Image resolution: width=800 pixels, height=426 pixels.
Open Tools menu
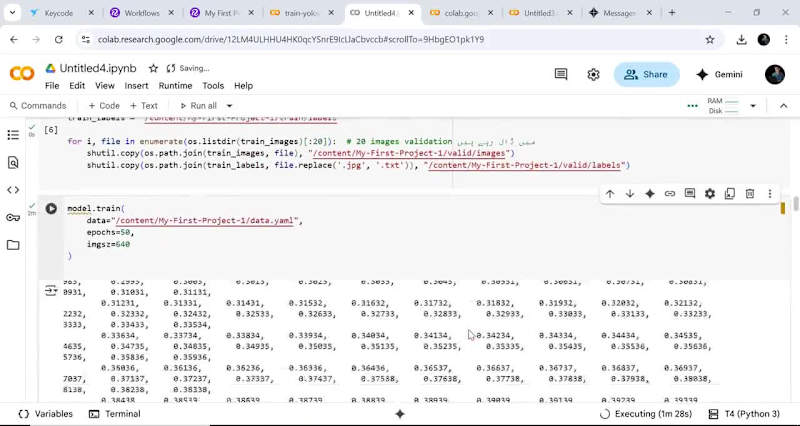point(213,86)
